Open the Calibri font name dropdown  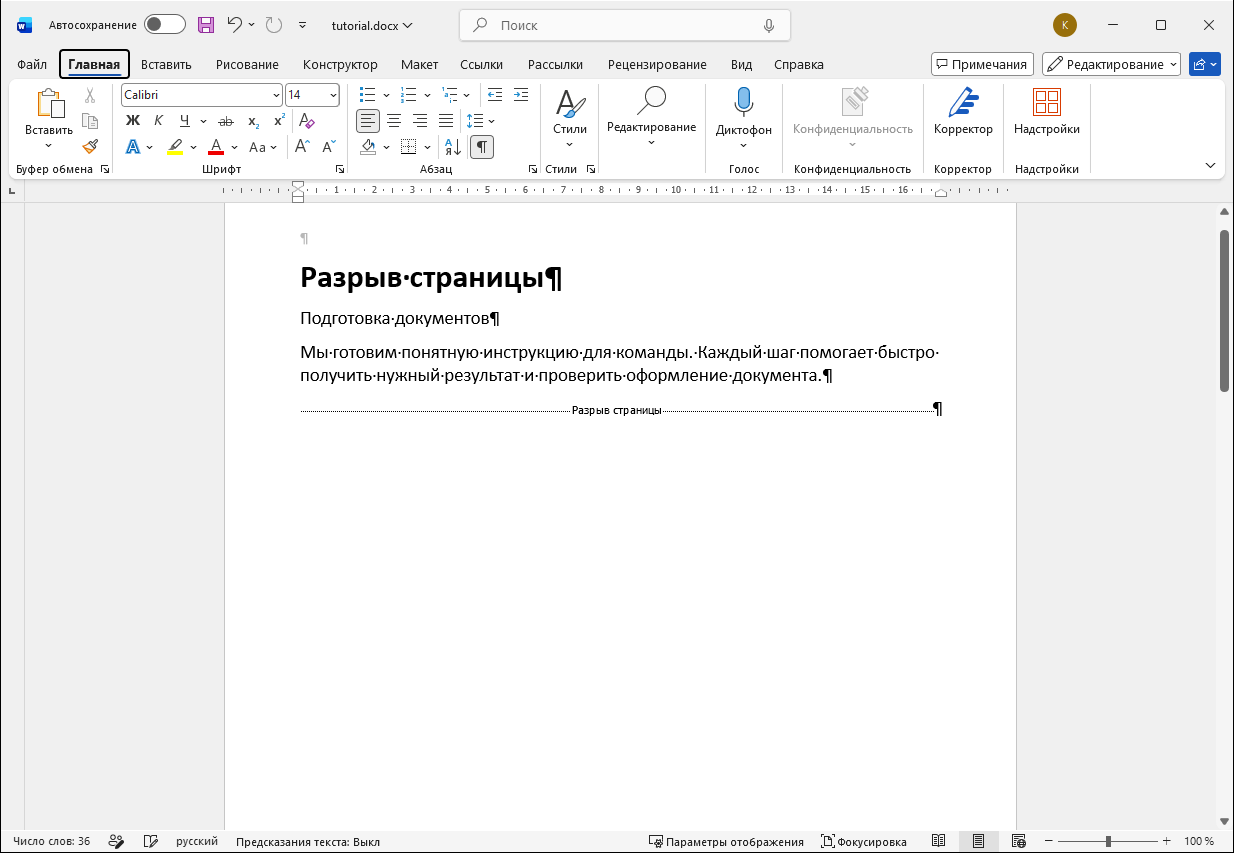pyautogui.click(x=276, y=95)
